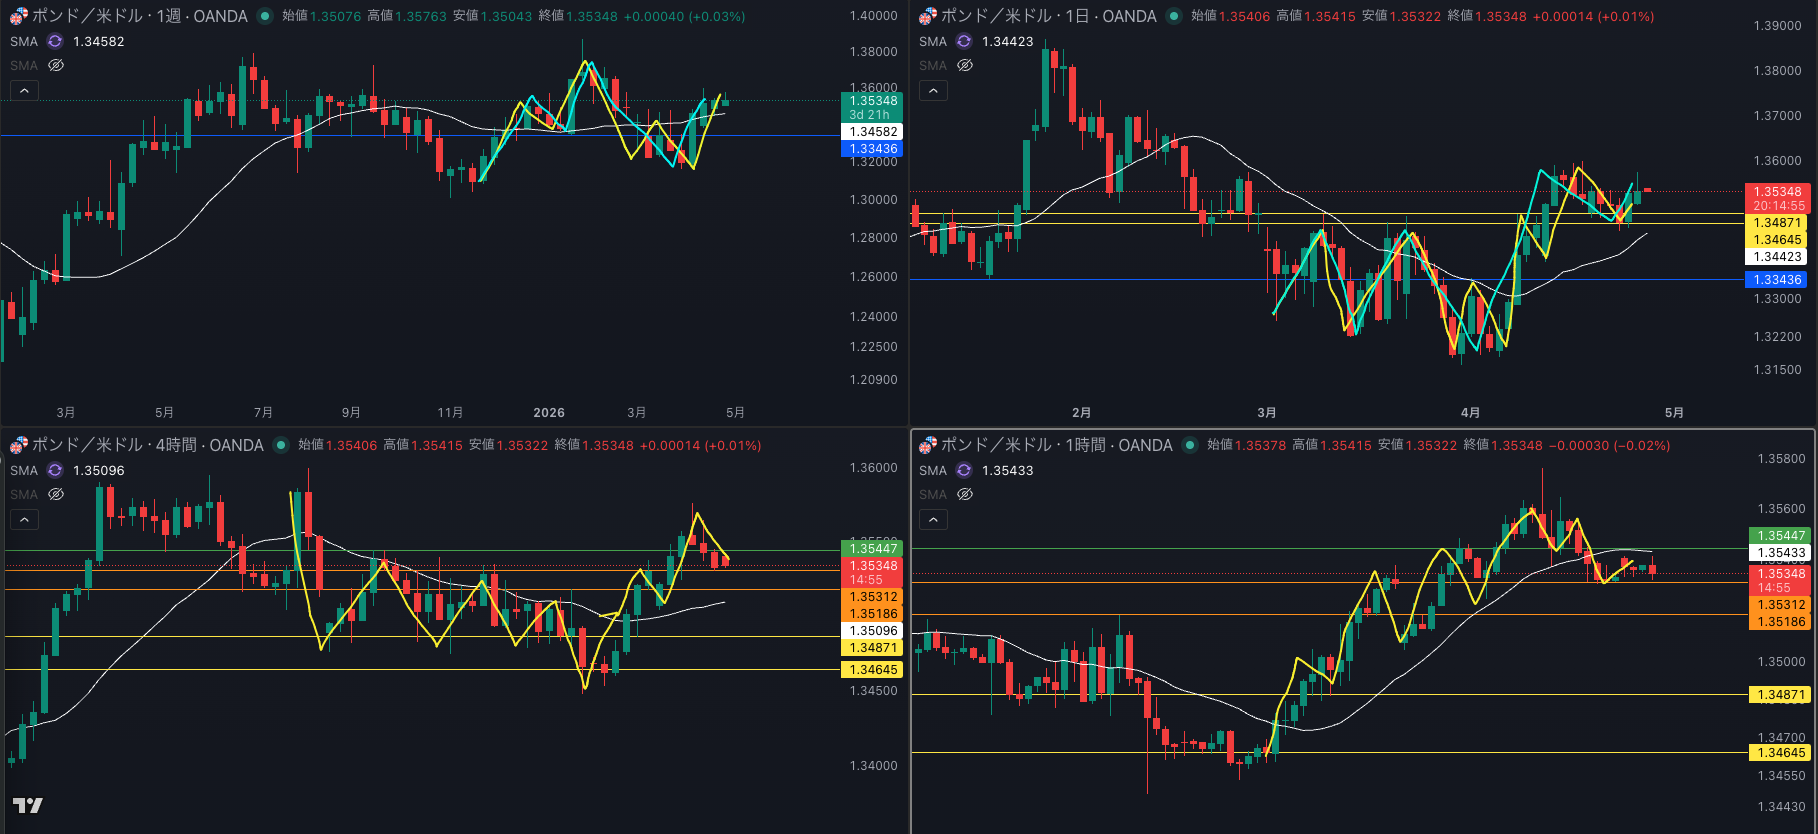Collapse the indicator legend on the 1日 chart
Image resolution: width=1818 pixels, height=834 pixels.
click(x=933, y=91)
